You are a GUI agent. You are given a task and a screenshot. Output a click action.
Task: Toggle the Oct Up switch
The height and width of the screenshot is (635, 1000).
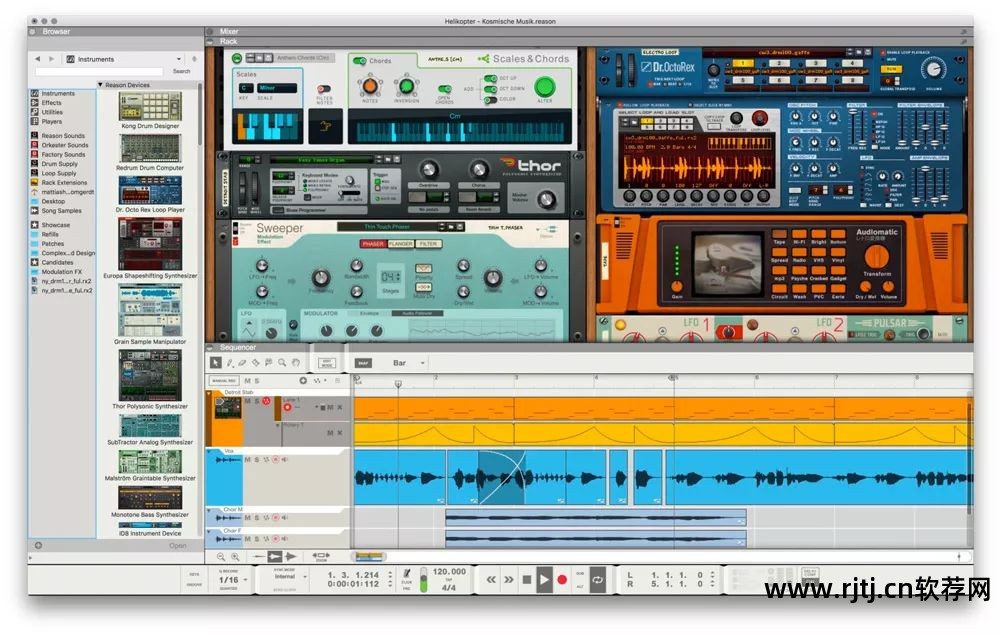[x=490, y=78]
